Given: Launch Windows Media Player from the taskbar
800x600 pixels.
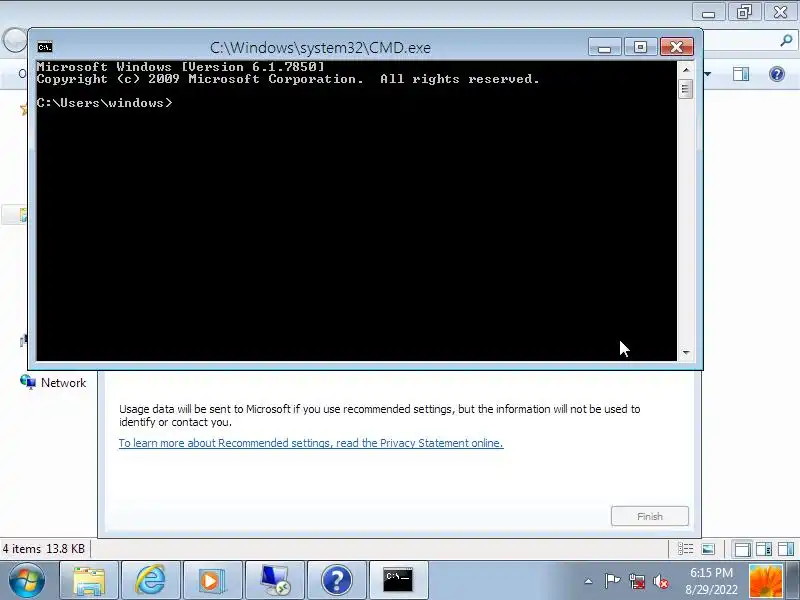Looking at the screenshot, I should pyautogui.click(x=212, y=580).
